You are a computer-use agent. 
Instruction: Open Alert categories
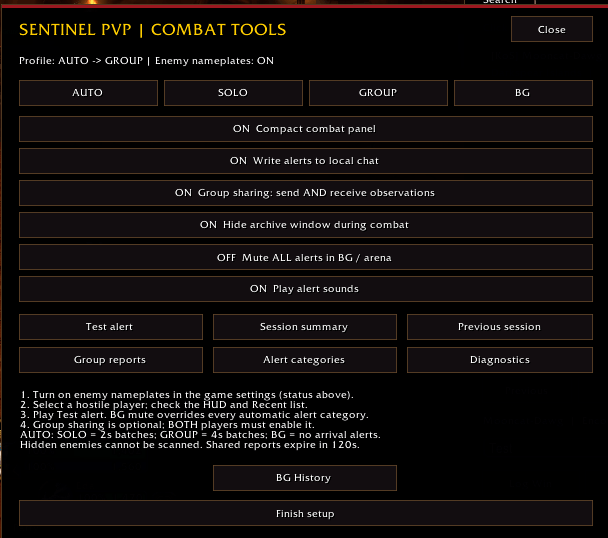point(305,360)
